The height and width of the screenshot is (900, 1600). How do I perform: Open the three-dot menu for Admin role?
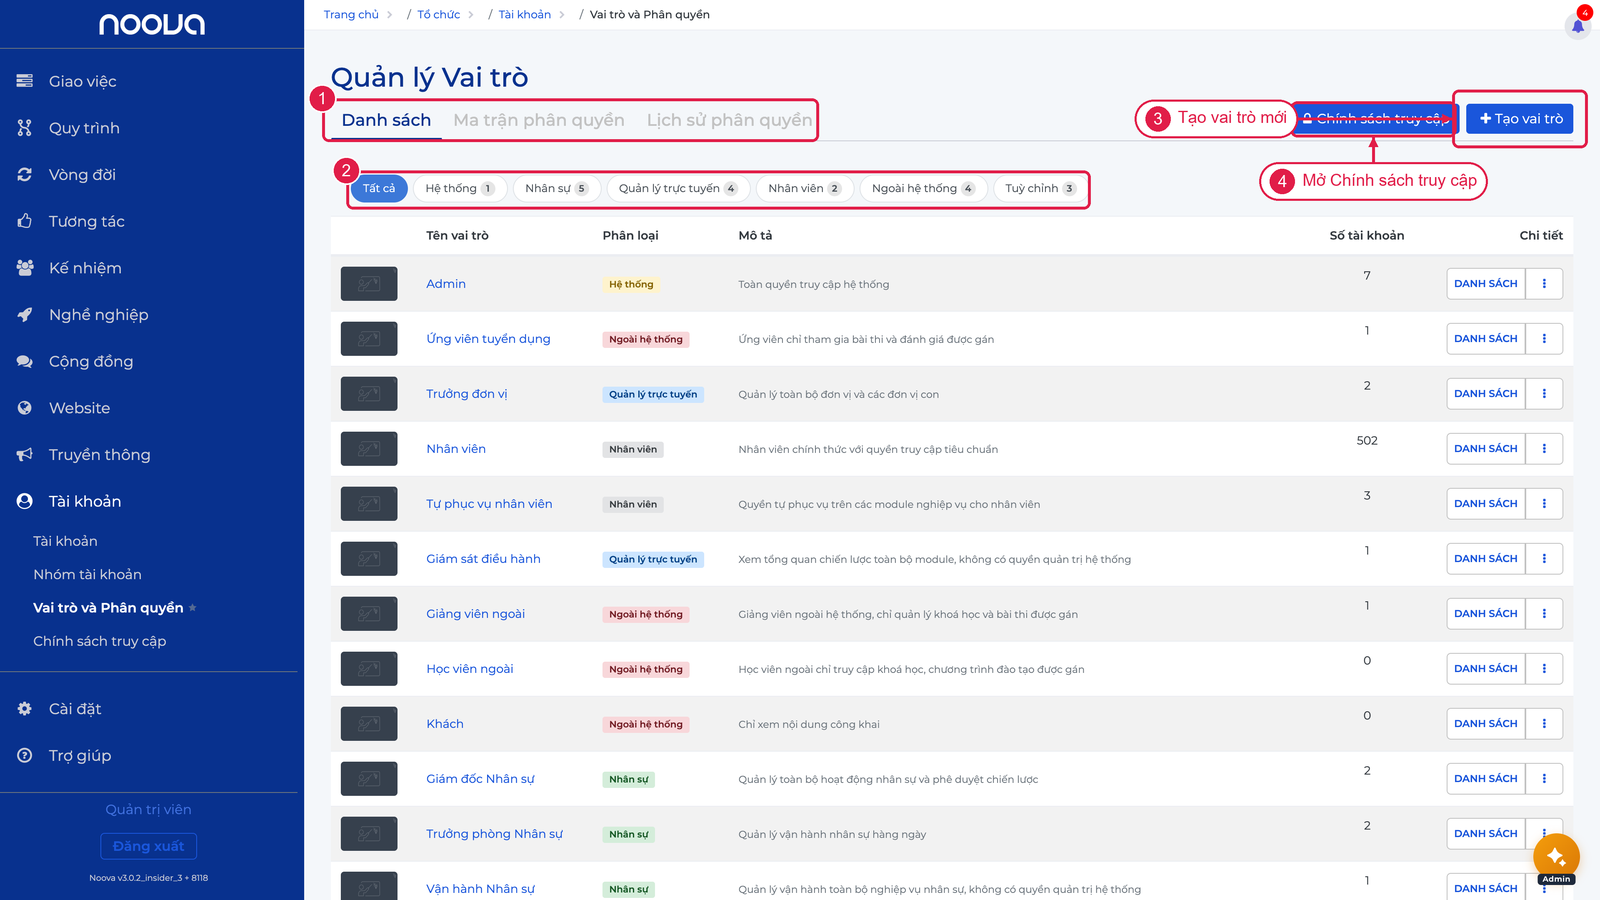coord(1544,284)
